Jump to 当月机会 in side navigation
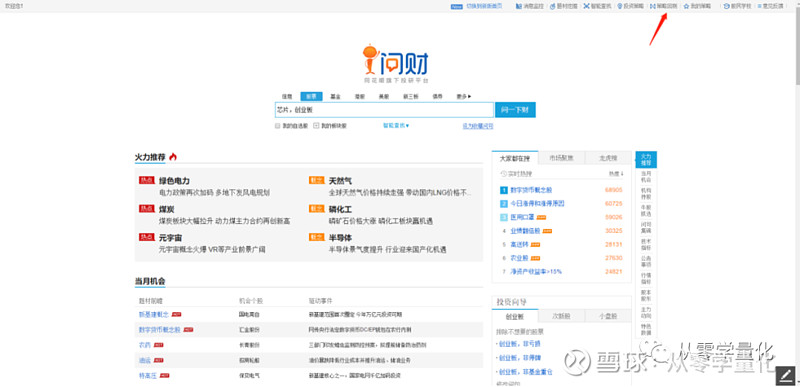Viewport: 800px width, 387px height. click(646, 177)
